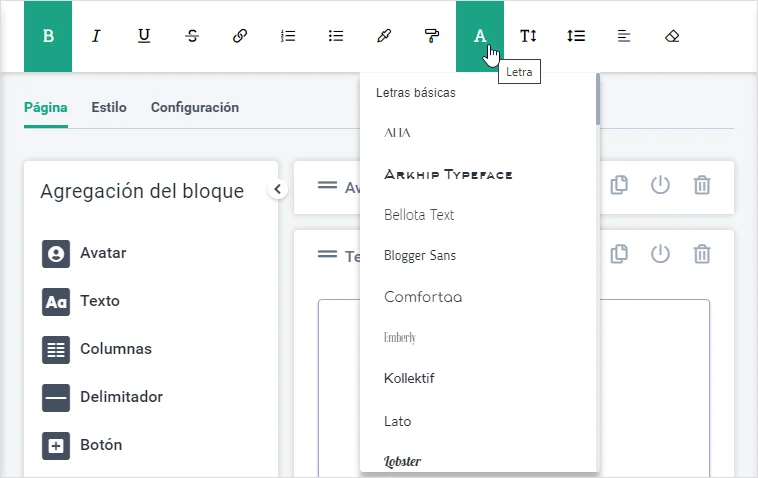Select the text color pen tool
The image size is (758, 478).
click(x=384, y=36)
